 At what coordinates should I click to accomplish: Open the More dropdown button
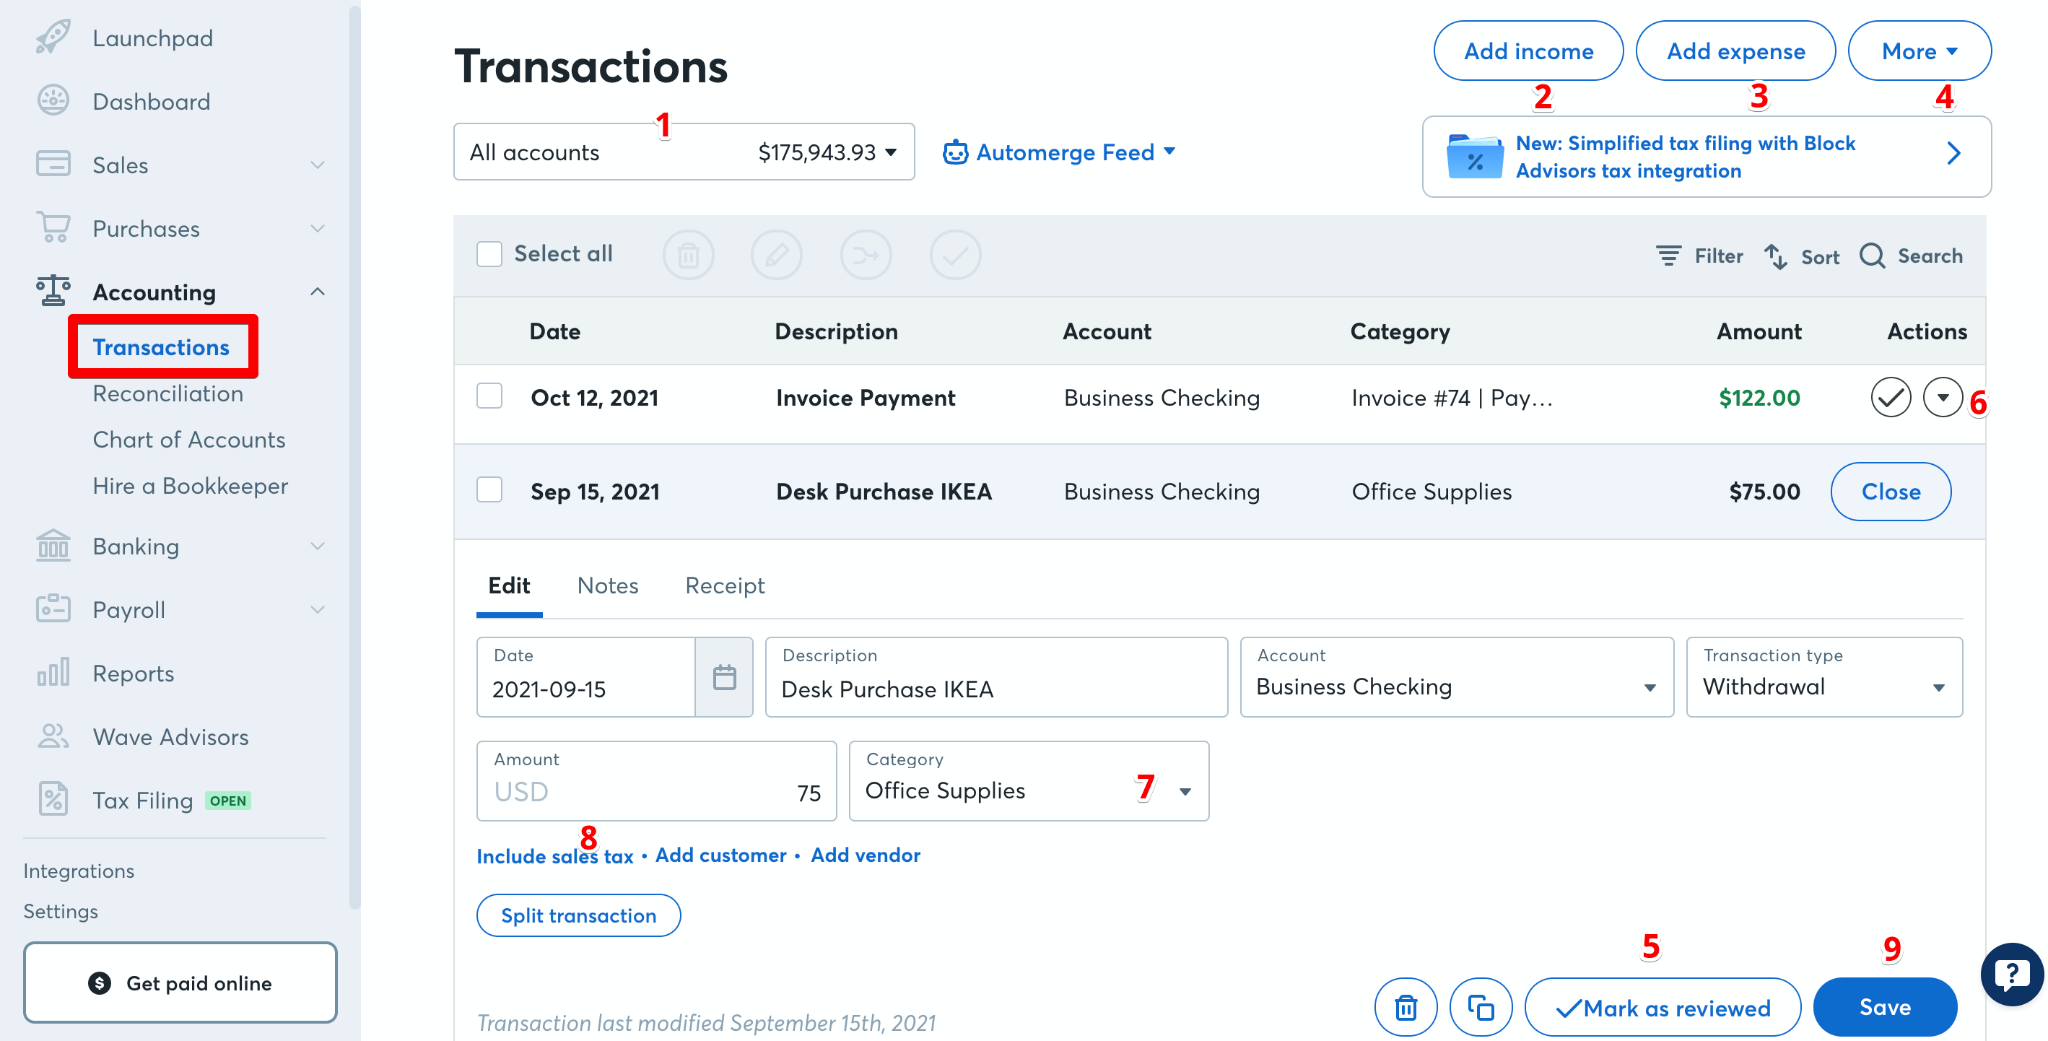tap(1919, 51)
